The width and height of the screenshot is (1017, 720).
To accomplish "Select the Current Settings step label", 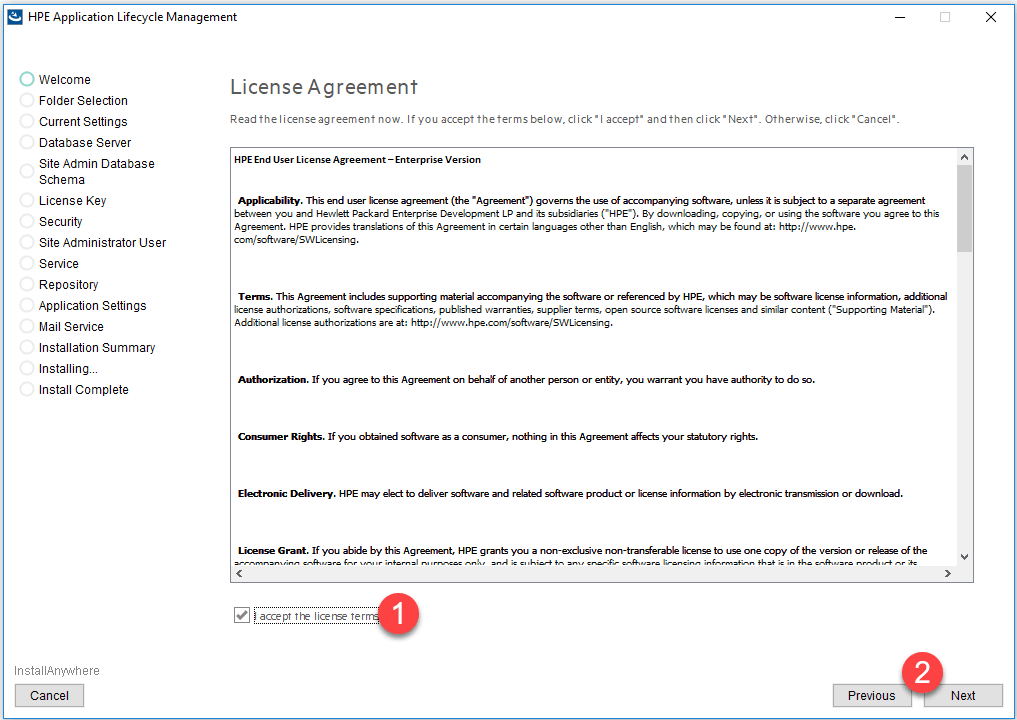I will click(83, 122).
